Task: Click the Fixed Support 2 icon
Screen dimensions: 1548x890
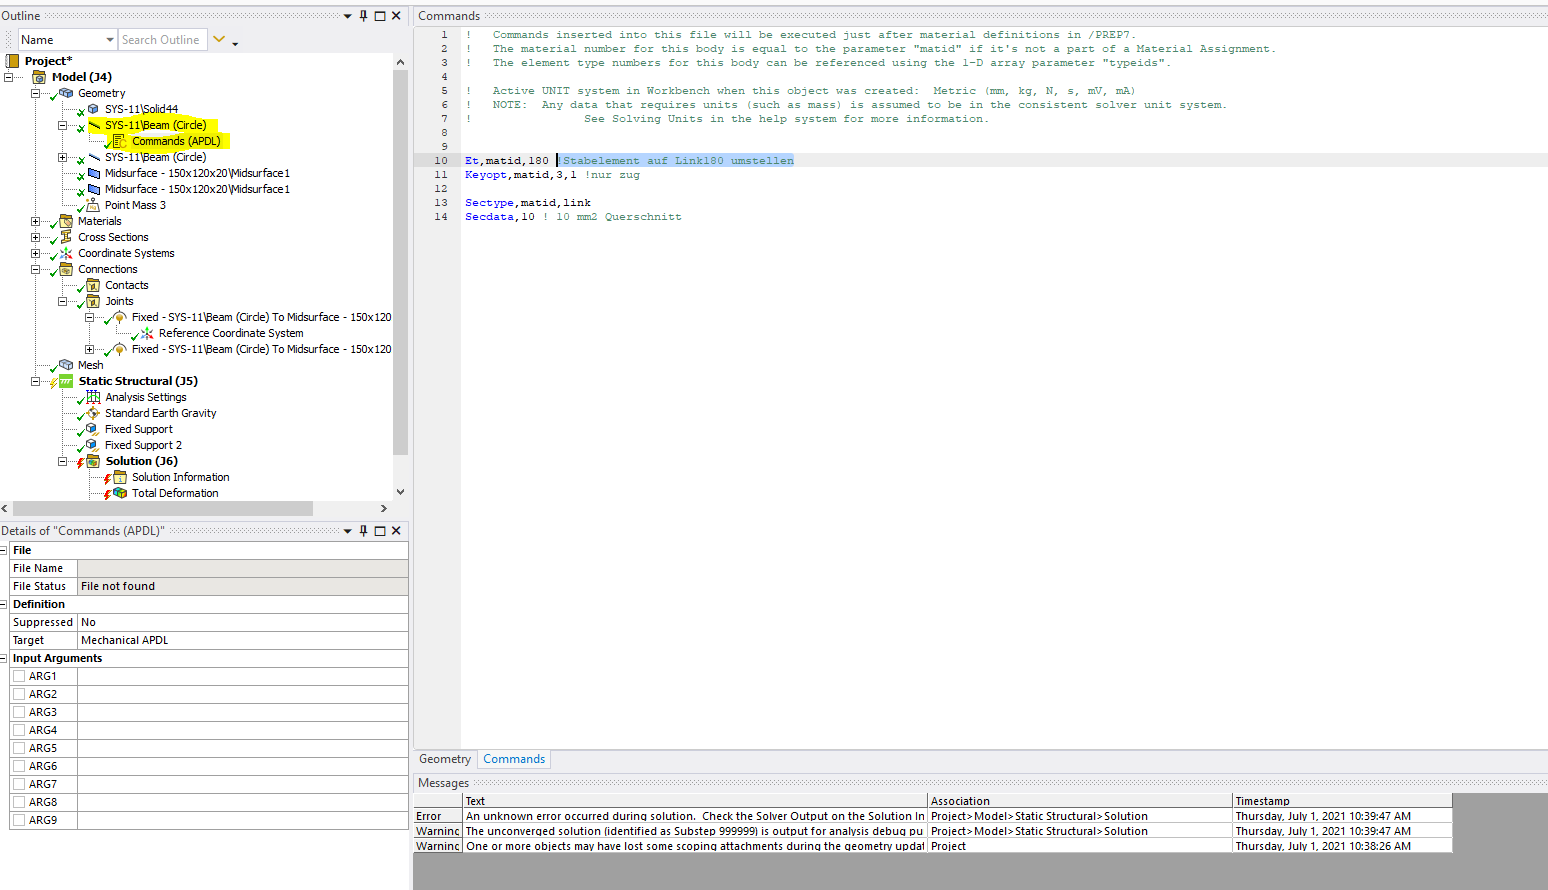Action: 93,445
